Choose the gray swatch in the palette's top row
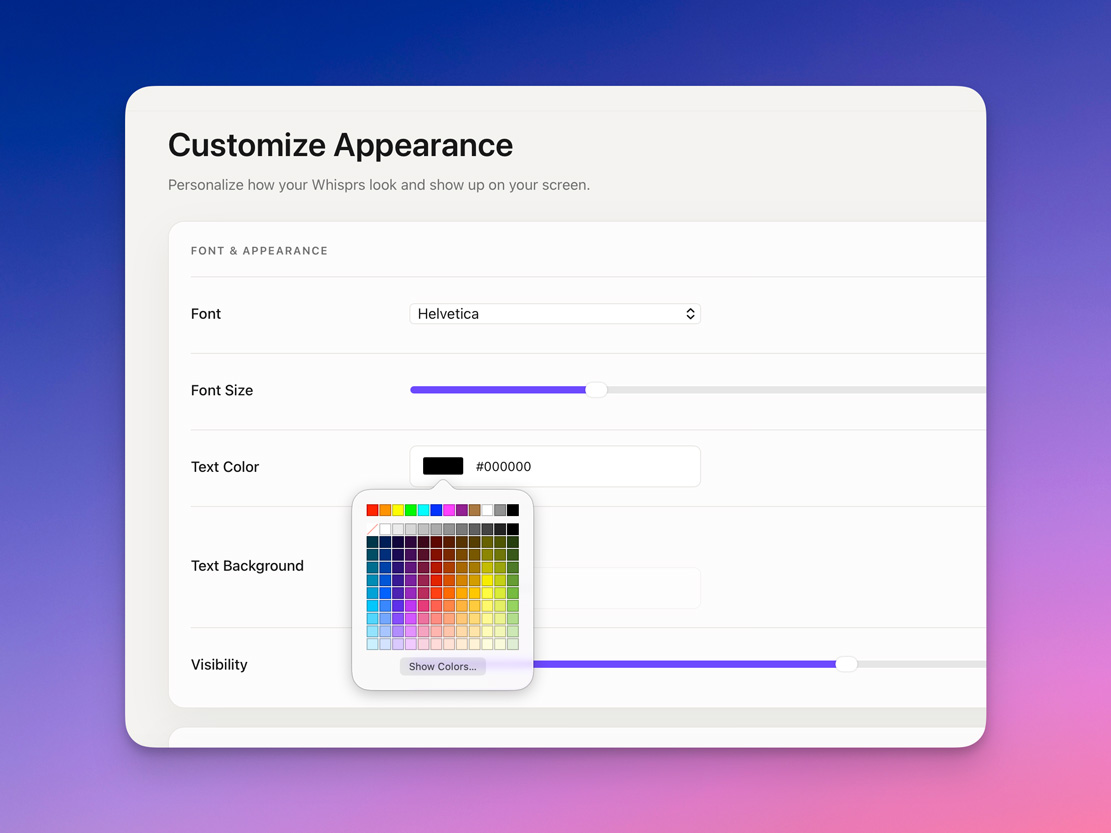 click(500, 510)
